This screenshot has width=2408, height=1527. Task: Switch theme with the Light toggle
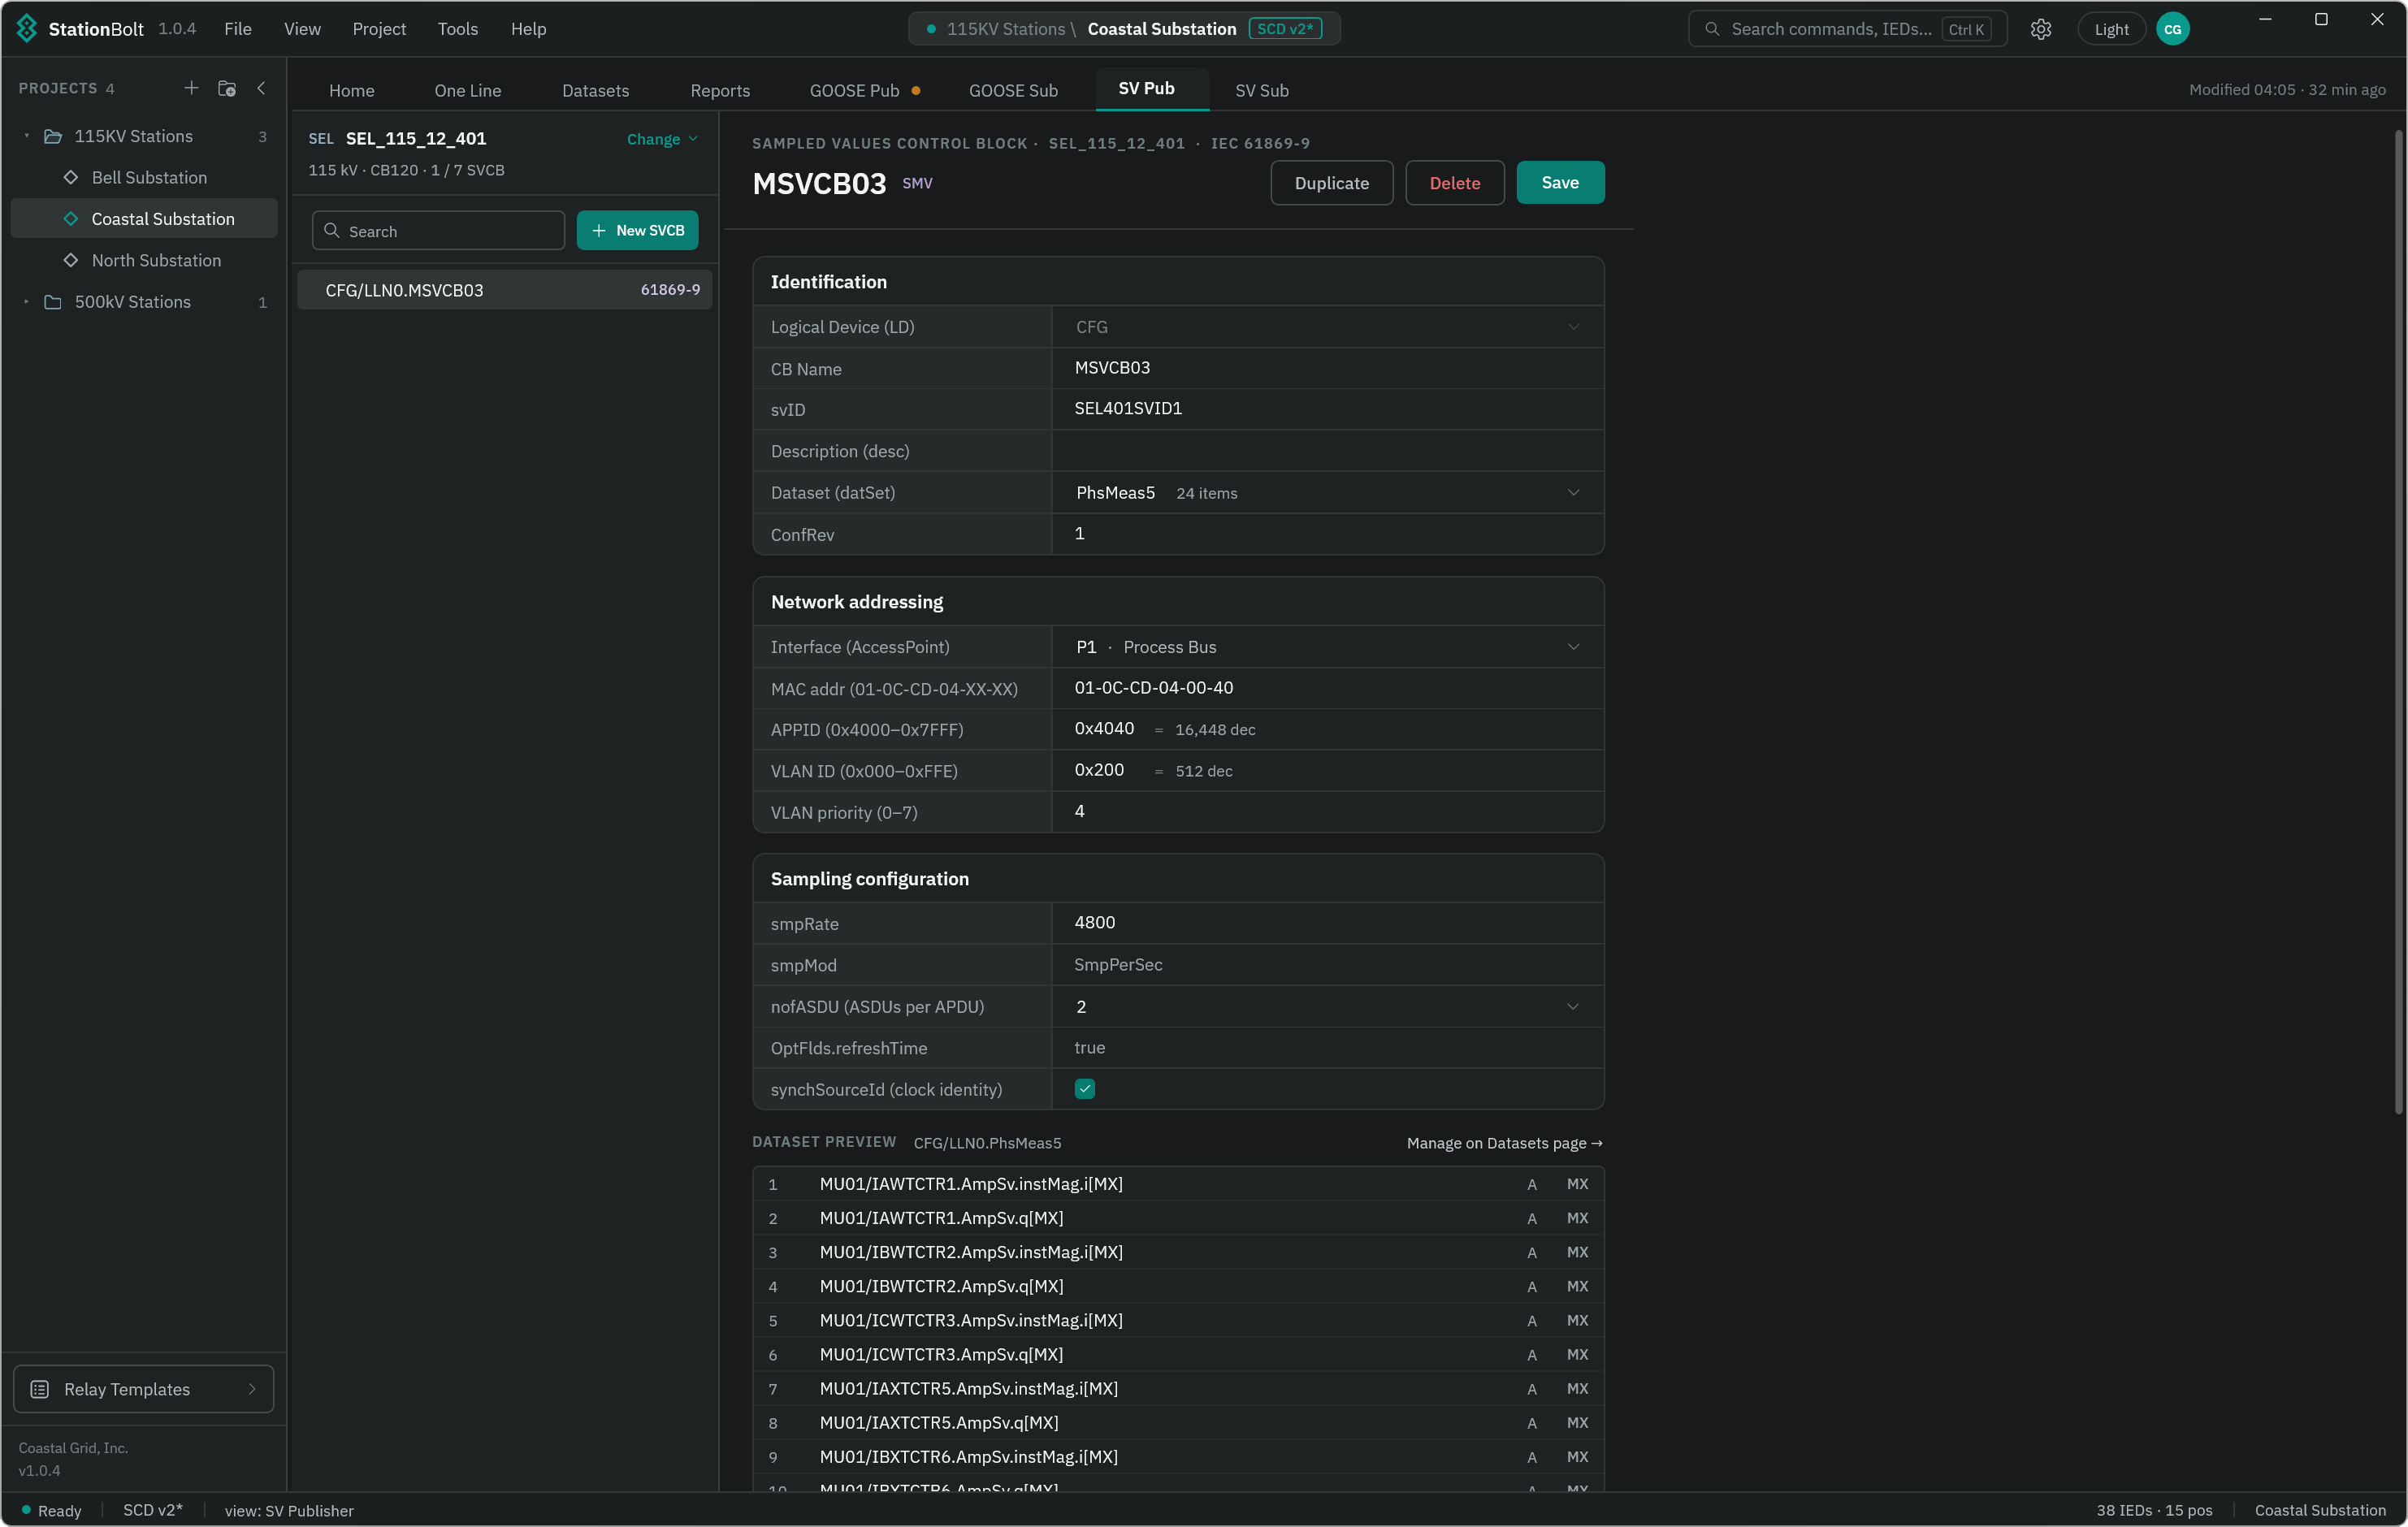[x=2112, y=29]
